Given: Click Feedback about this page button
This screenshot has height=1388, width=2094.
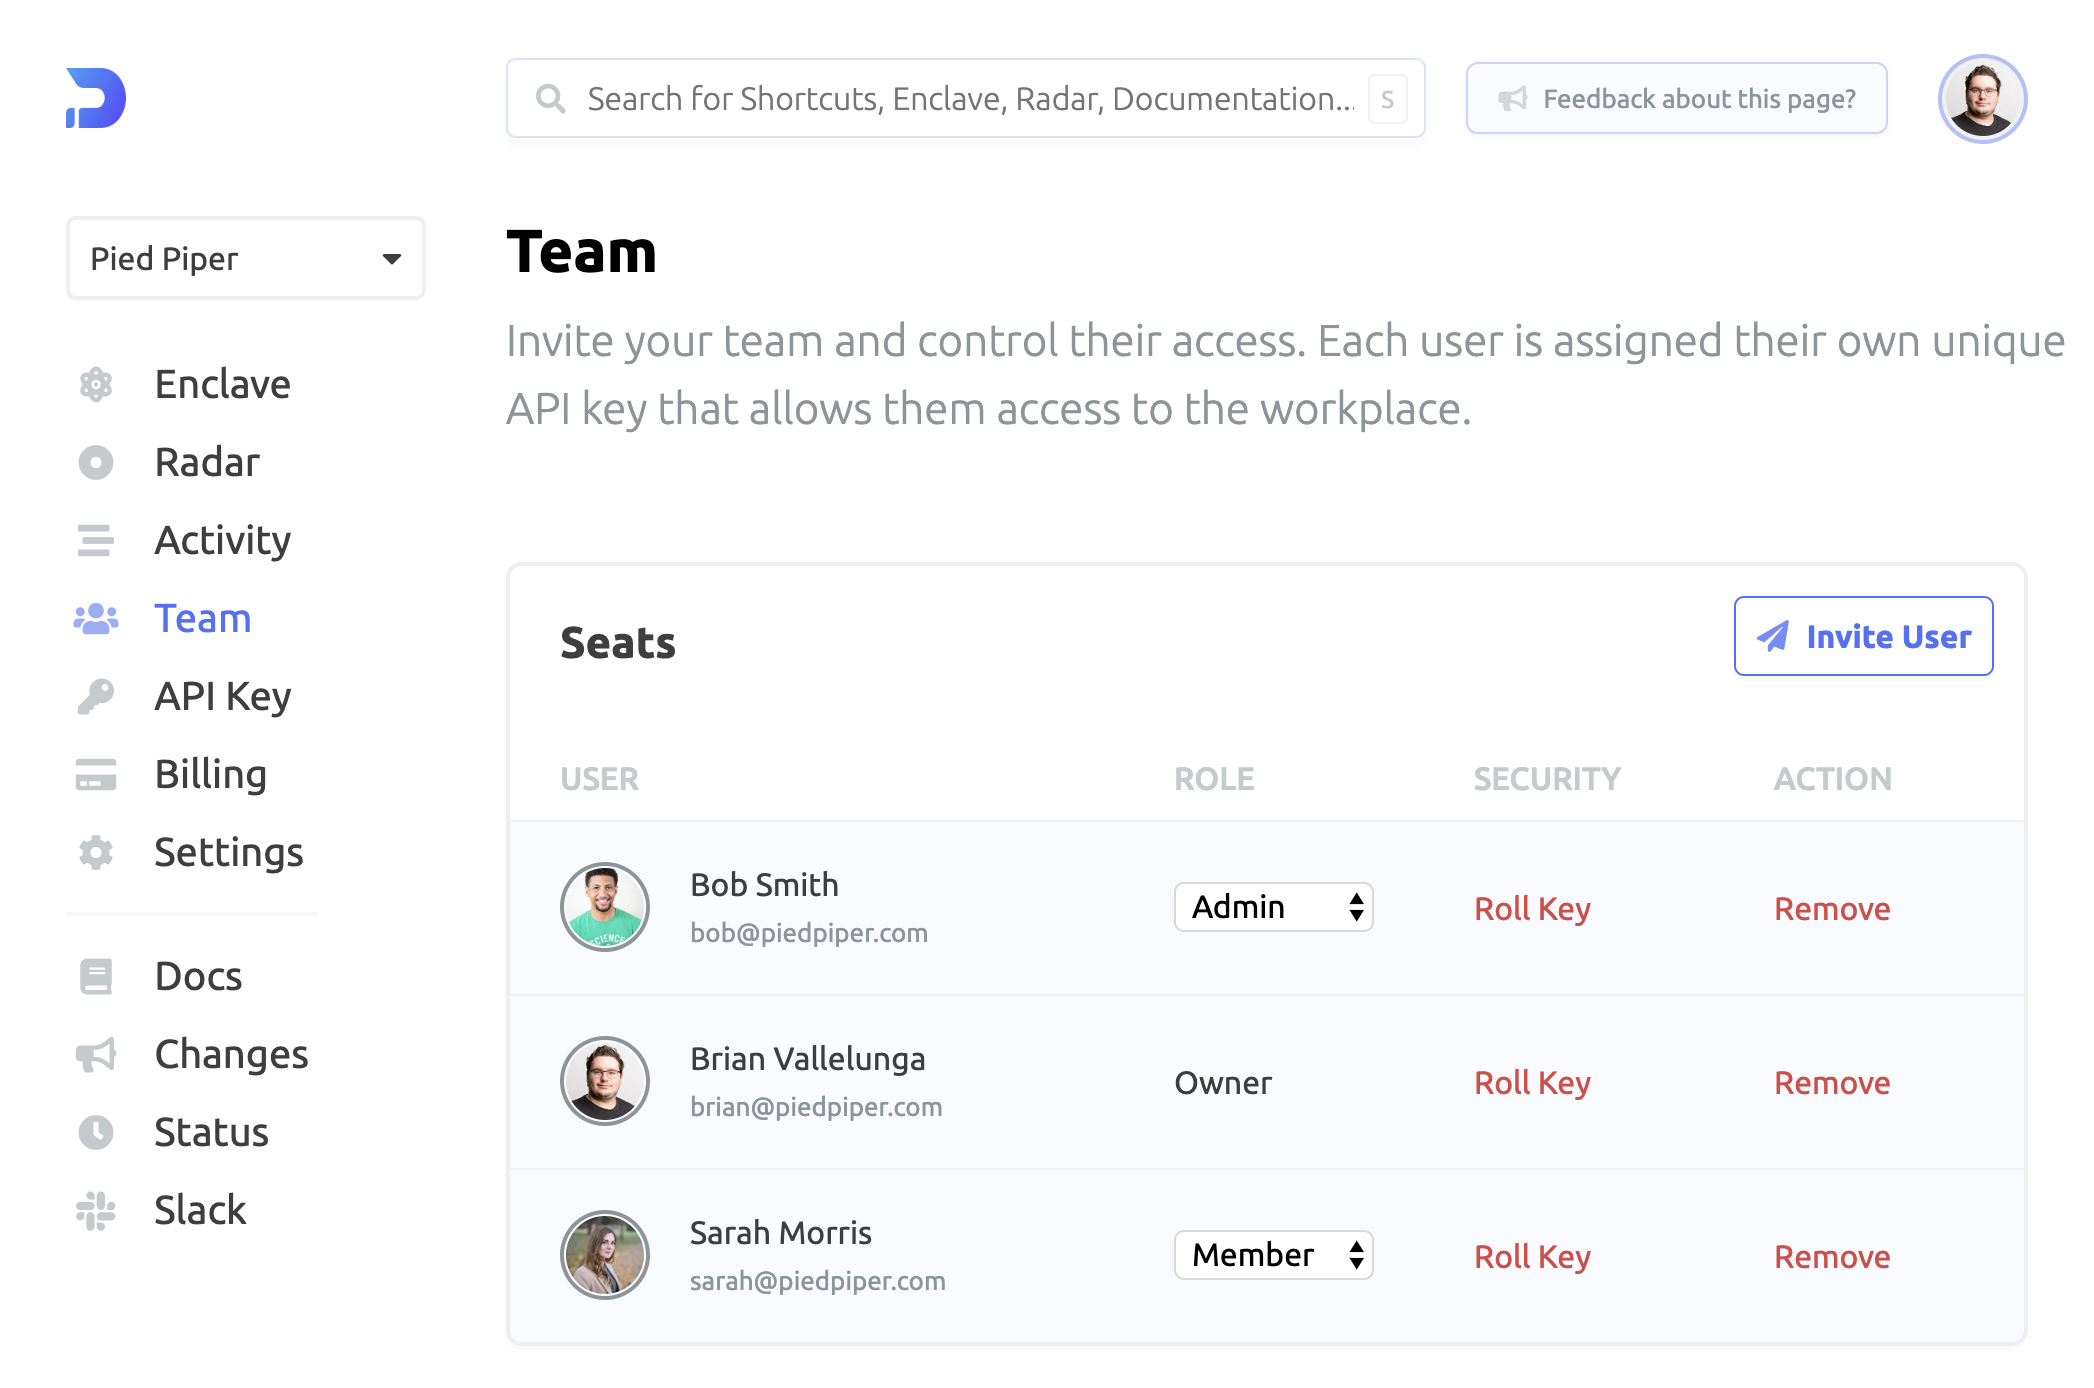Looking at the screenshot, I should (1676, 99).
